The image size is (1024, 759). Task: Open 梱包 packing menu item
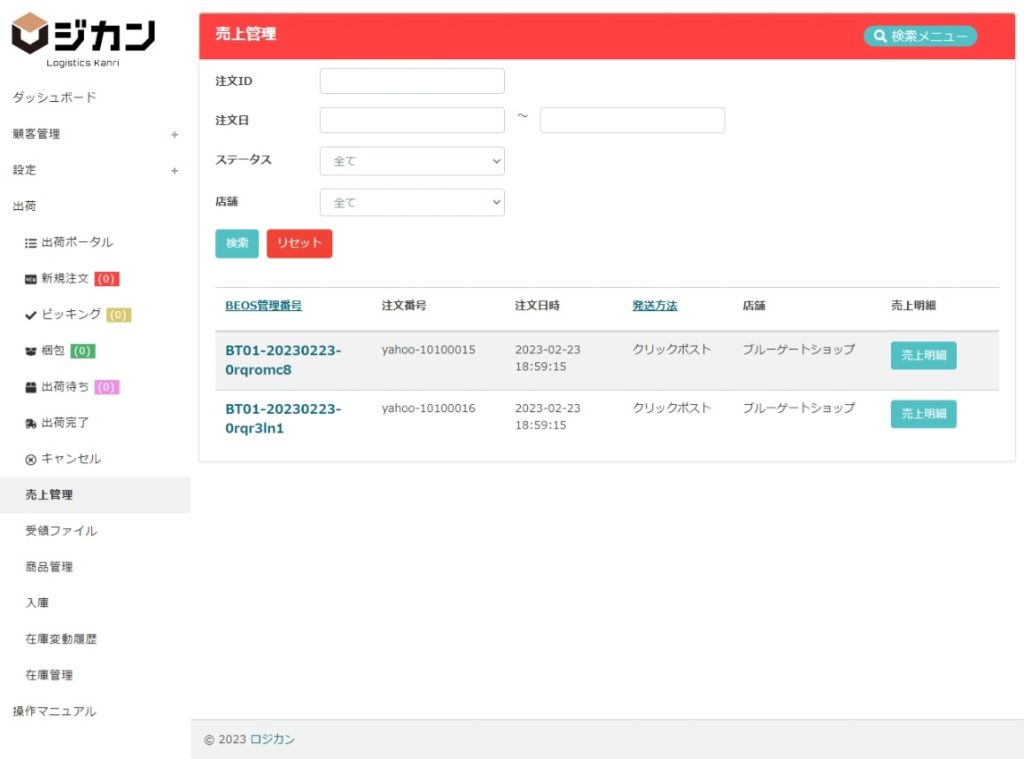pyautogui.click(x=56, y=351)
